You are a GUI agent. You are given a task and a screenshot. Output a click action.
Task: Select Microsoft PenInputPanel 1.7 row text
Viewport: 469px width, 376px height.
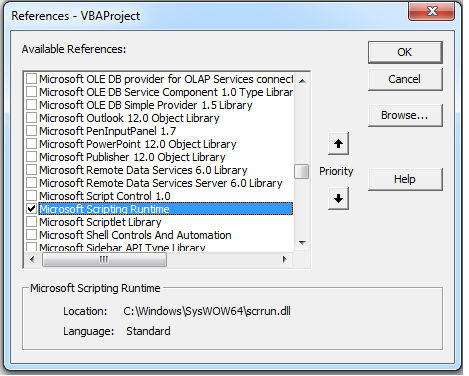point(107,131)
